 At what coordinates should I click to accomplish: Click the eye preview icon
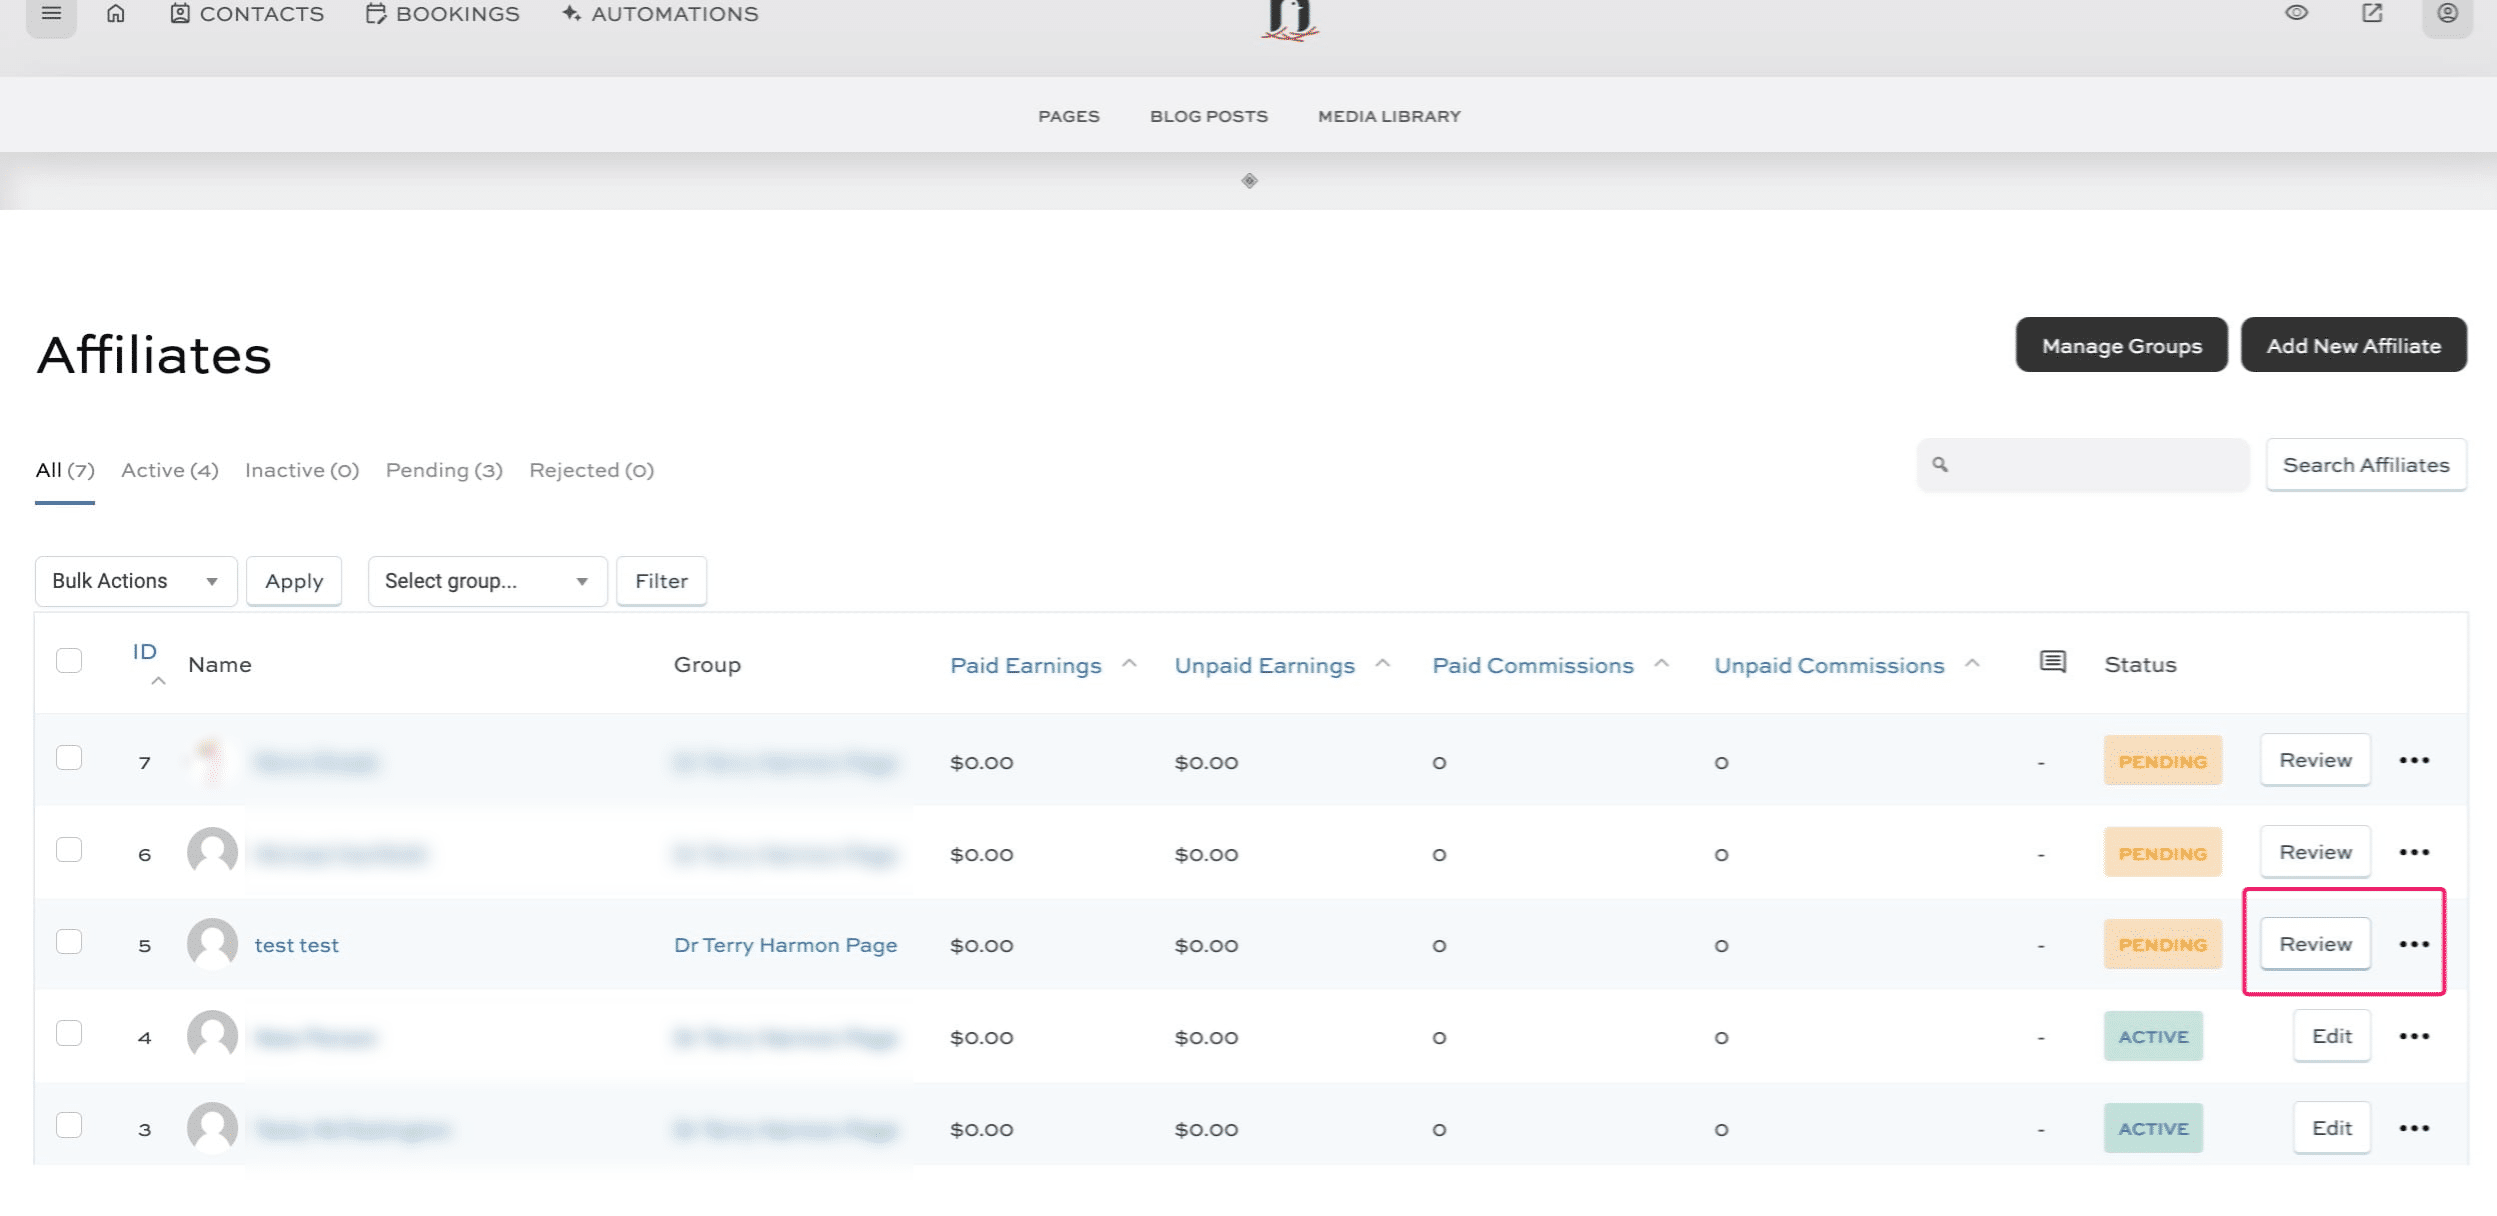pyautogui.click(x=2296, y=13)
